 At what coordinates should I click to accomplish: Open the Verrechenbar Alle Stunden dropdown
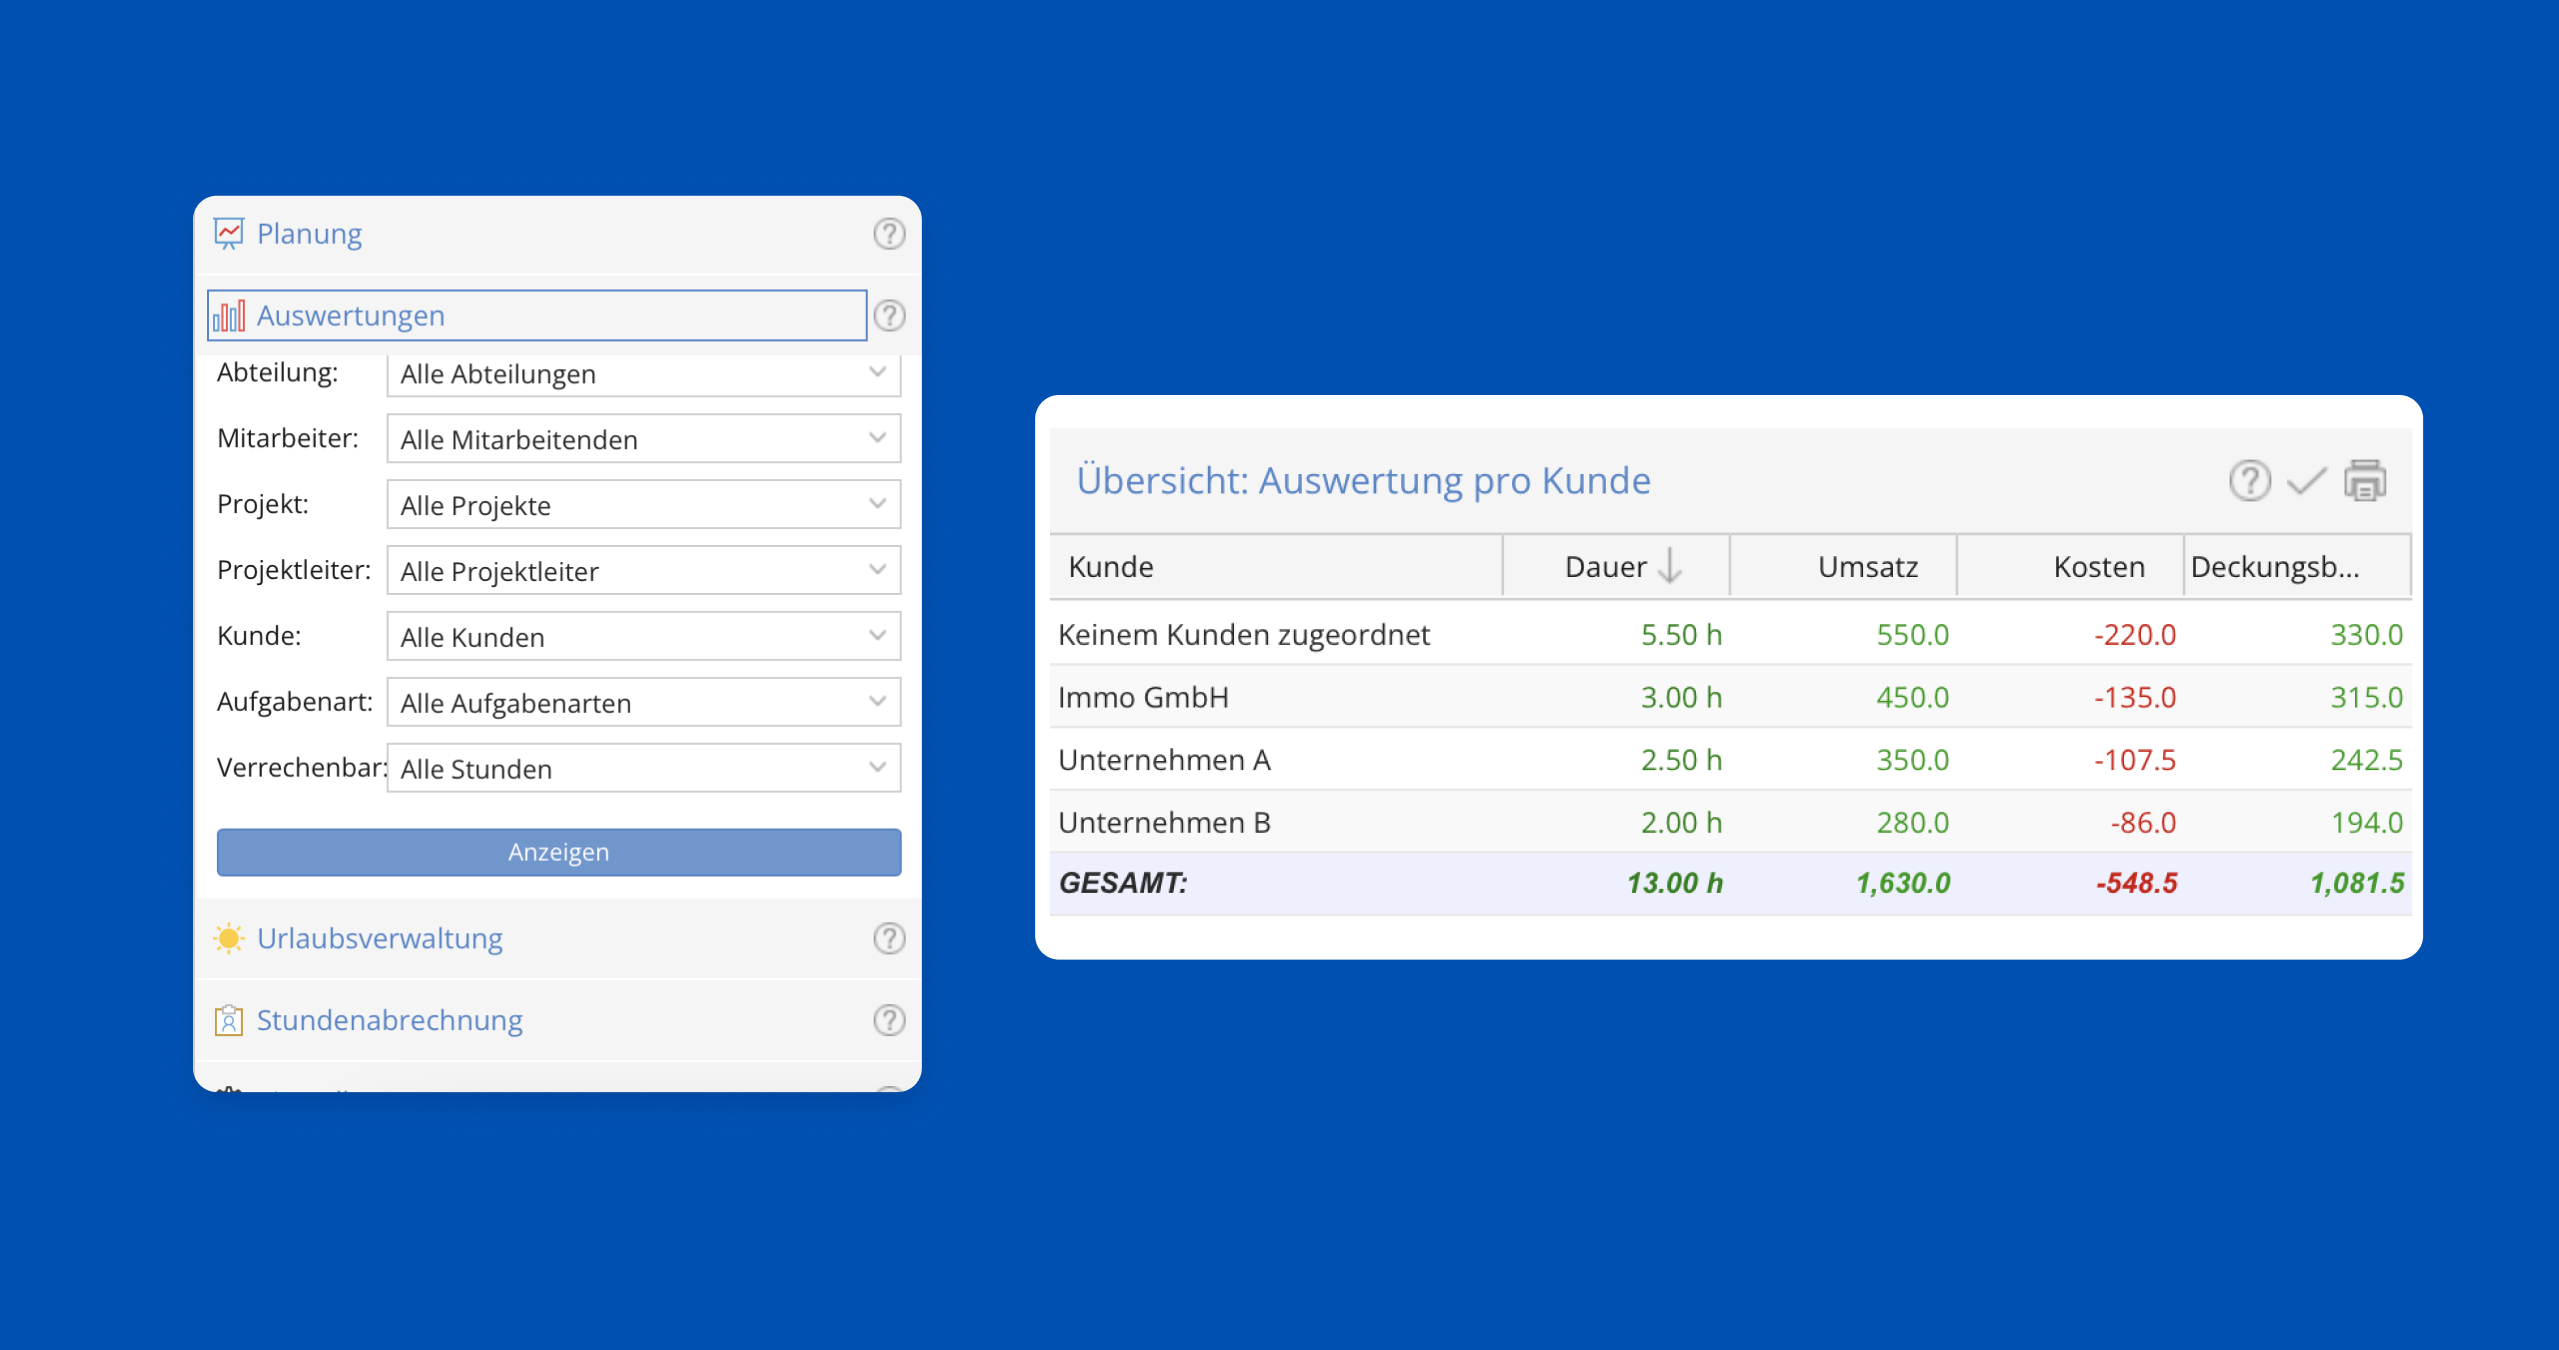point(643,768)
